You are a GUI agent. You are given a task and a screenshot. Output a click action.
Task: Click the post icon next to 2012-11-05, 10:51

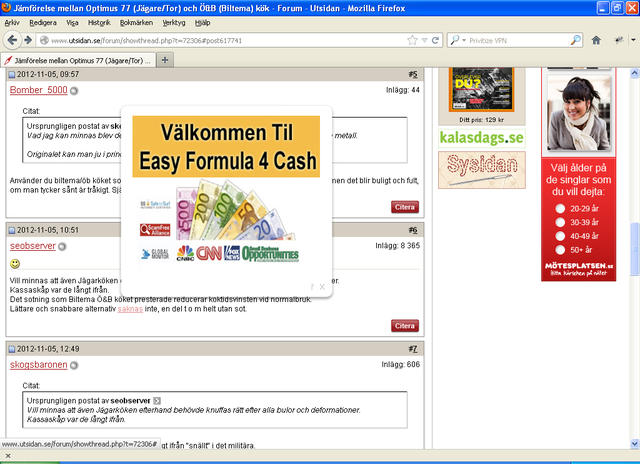coord(12,231)
